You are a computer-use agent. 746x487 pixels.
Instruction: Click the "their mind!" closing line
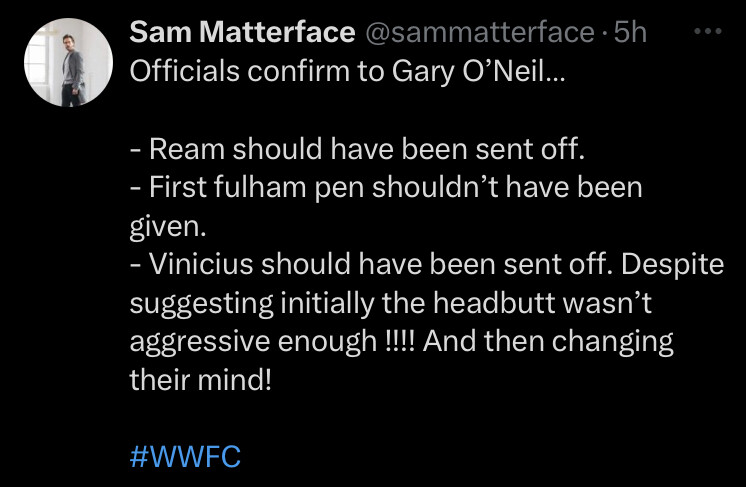coord(200,380)
